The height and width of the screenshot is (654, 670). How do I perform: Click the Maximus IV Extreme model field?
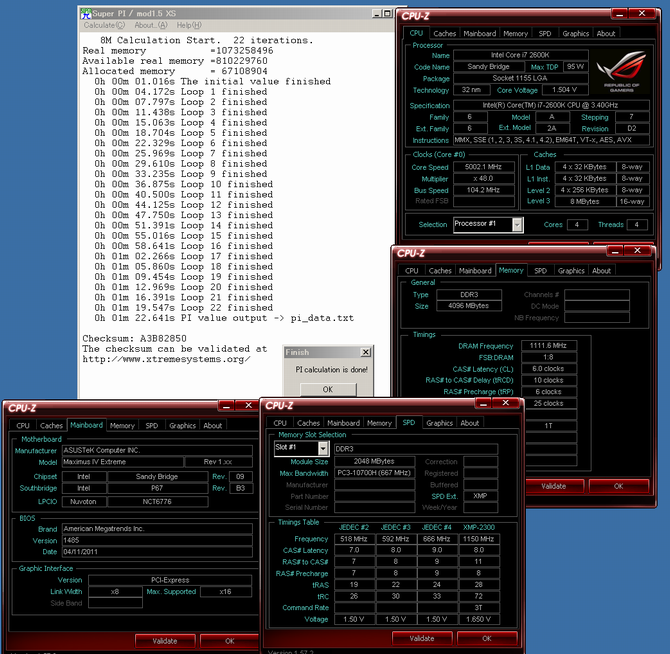tap(123, 462)
